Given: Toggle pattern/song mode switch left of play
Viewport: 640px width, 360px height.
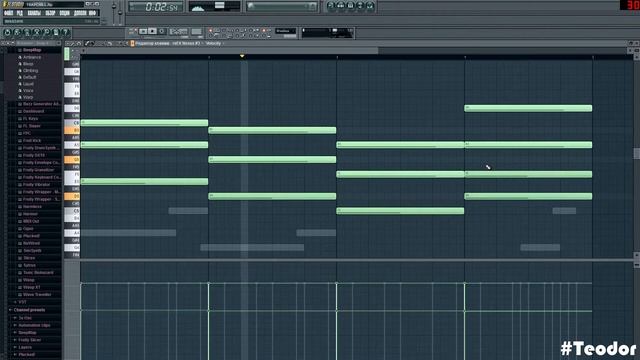Looking at the screenshot, I should coord(133,31).
